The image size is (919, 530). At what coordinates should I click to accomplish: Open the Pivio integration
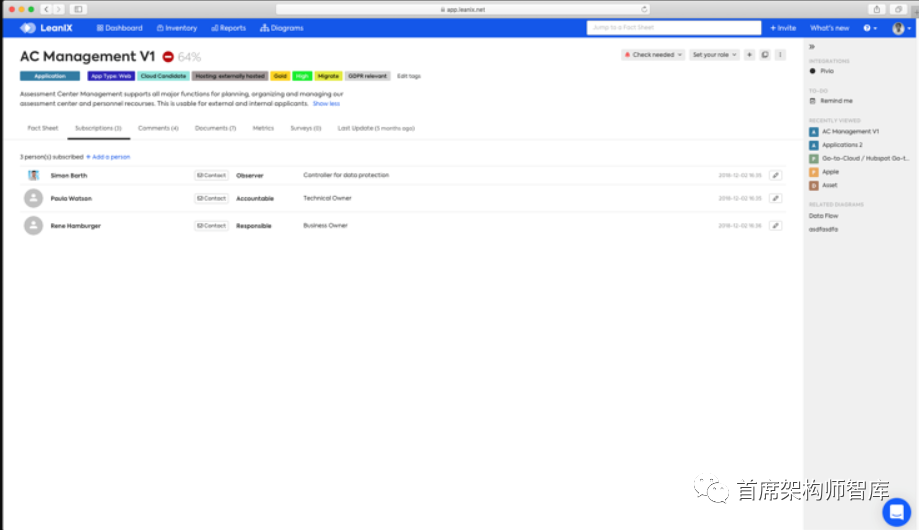(x=822, y=71)
